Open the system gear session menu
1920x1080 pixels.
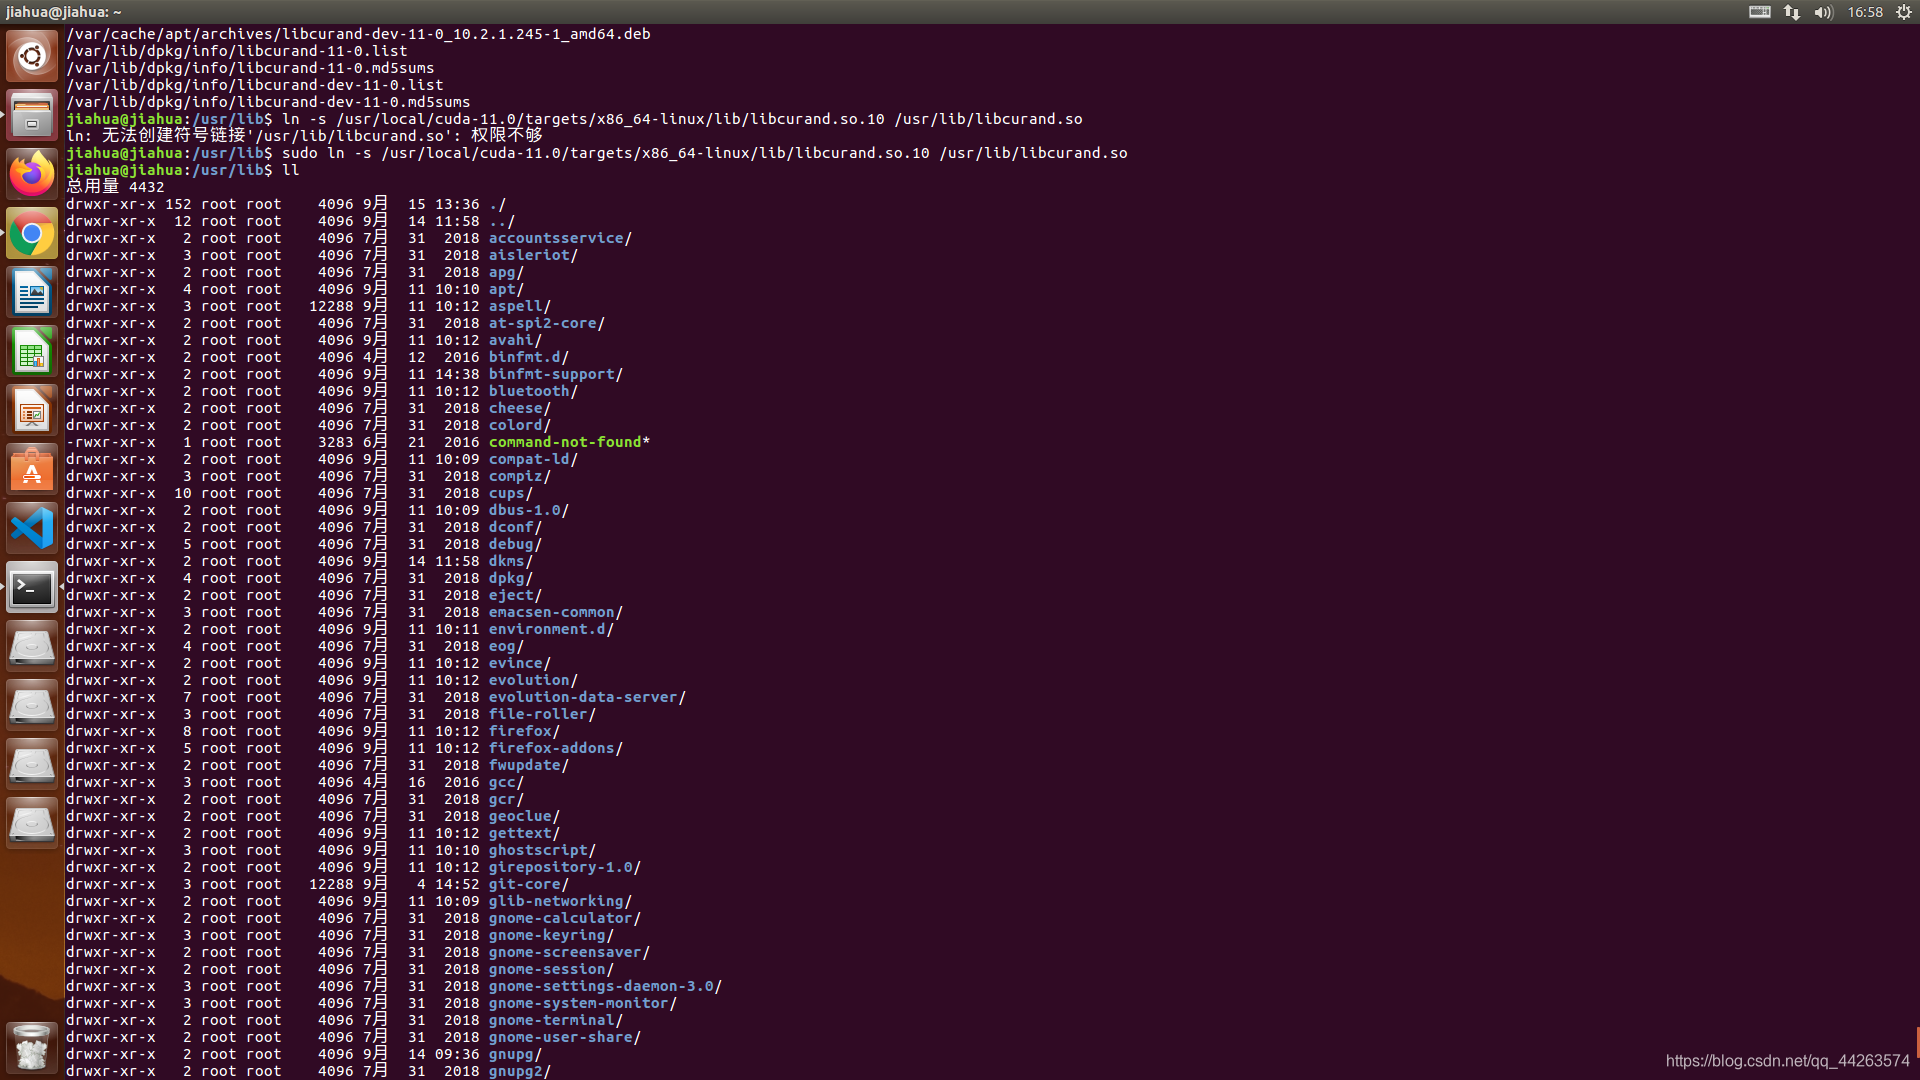click(x=1903, y=12)
